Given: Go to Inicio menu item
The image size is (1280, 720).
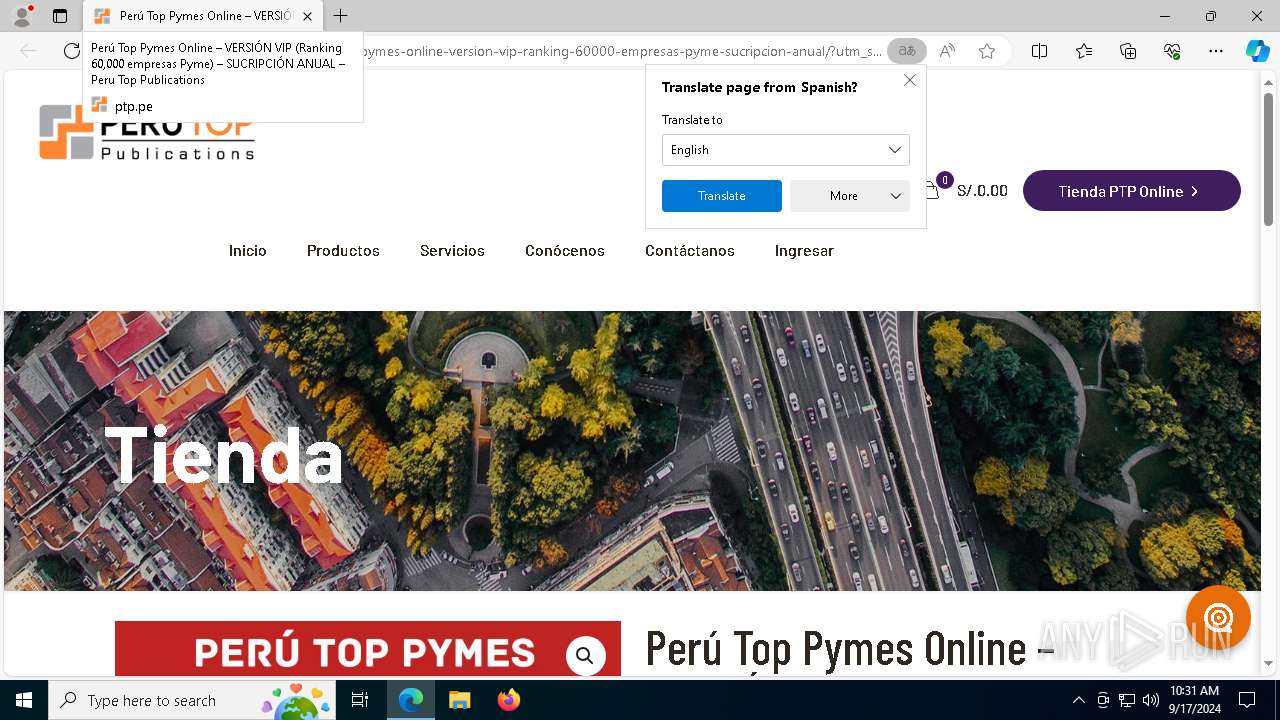Looking at the screenshot, I should 247,251.
